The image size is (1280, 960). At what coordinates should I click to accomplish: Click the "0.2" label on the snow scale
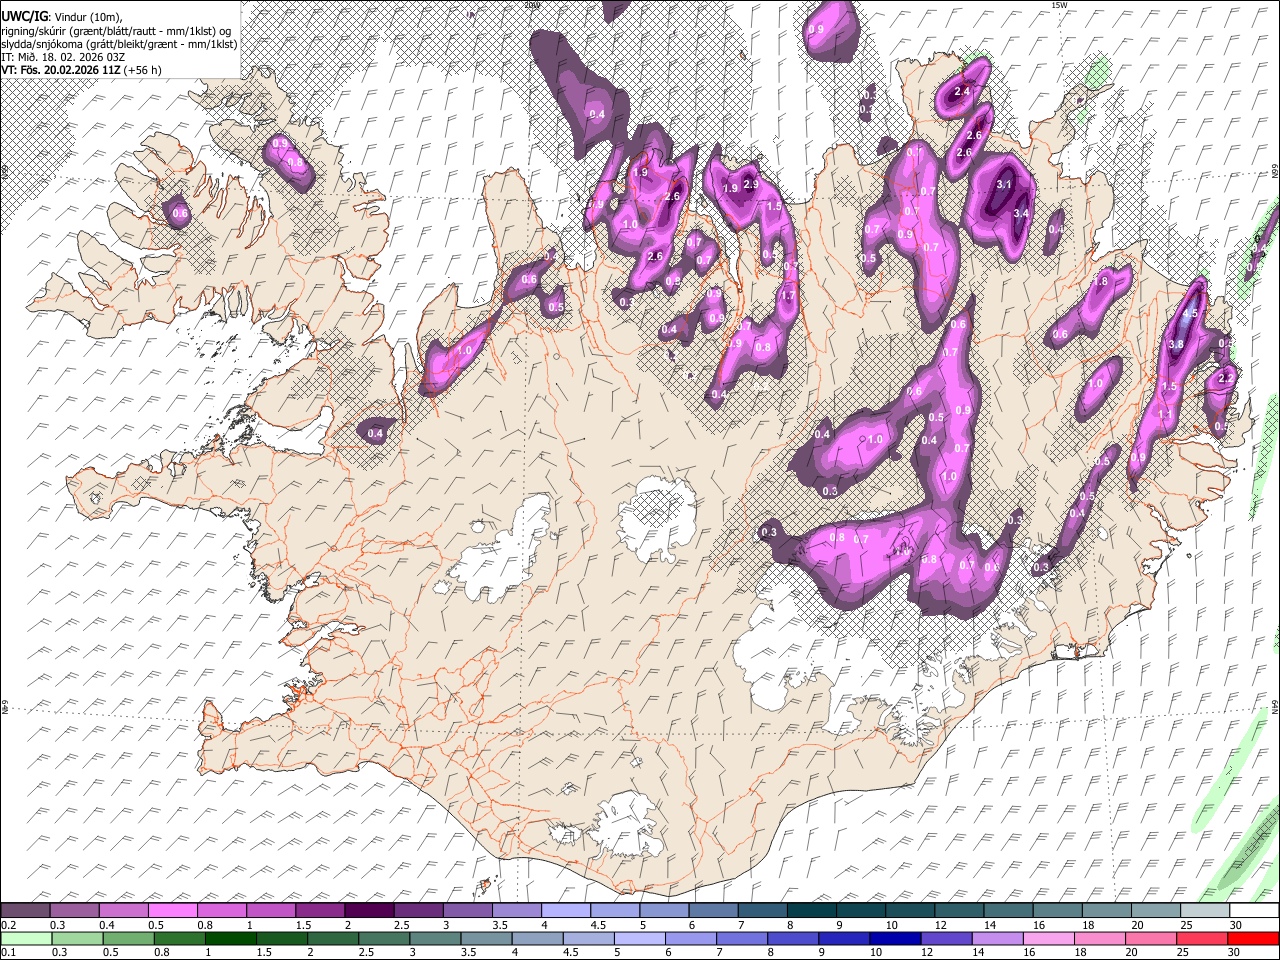8,925
